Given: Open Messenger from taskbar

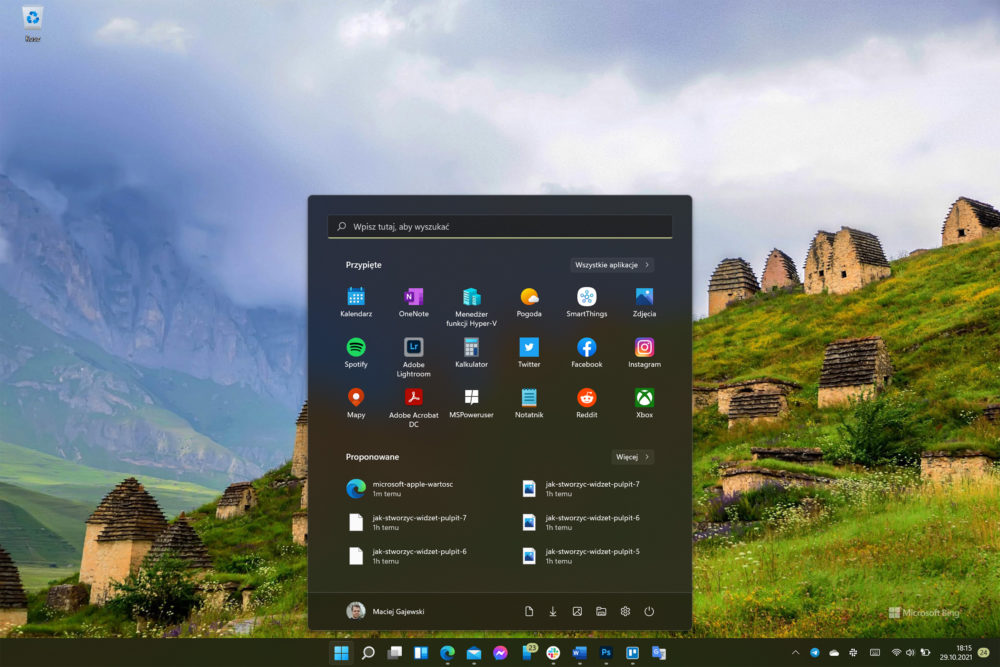Looking at the screenshot, I should (500, 652).
